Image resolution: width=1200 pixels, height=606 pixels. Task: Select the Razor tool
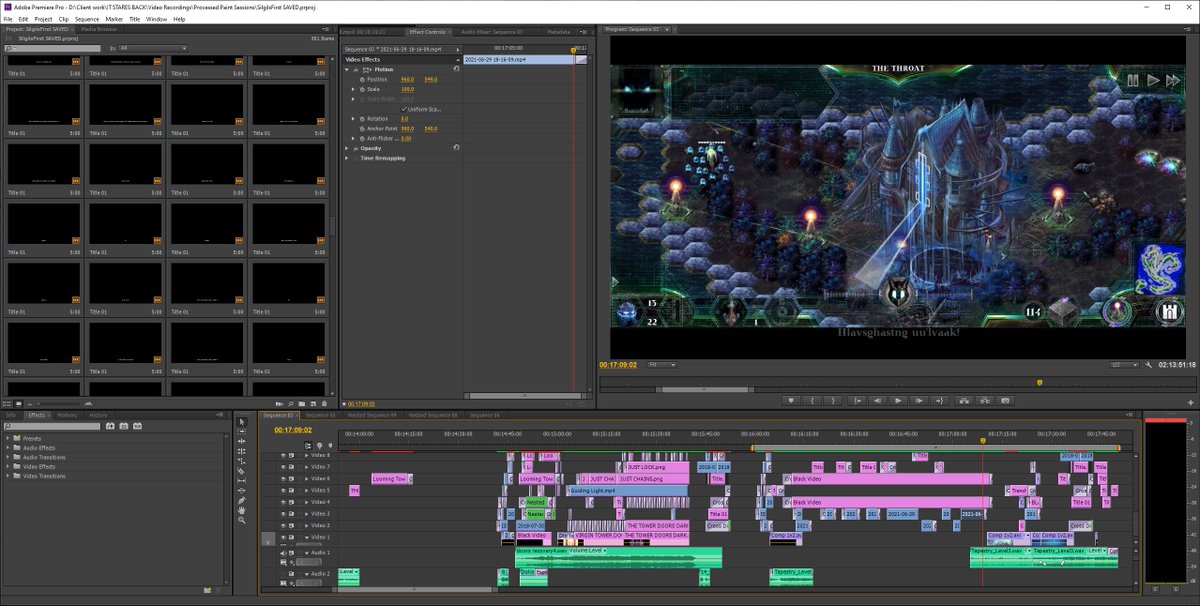tap(242, 471)
